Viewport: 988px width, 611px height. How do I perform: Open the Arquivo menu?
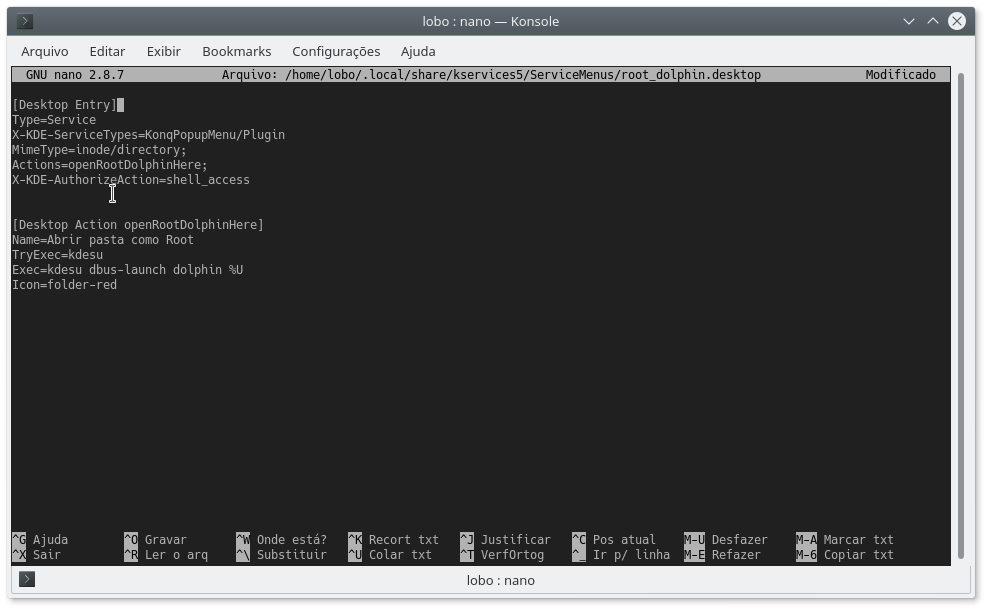coord(44,51)
